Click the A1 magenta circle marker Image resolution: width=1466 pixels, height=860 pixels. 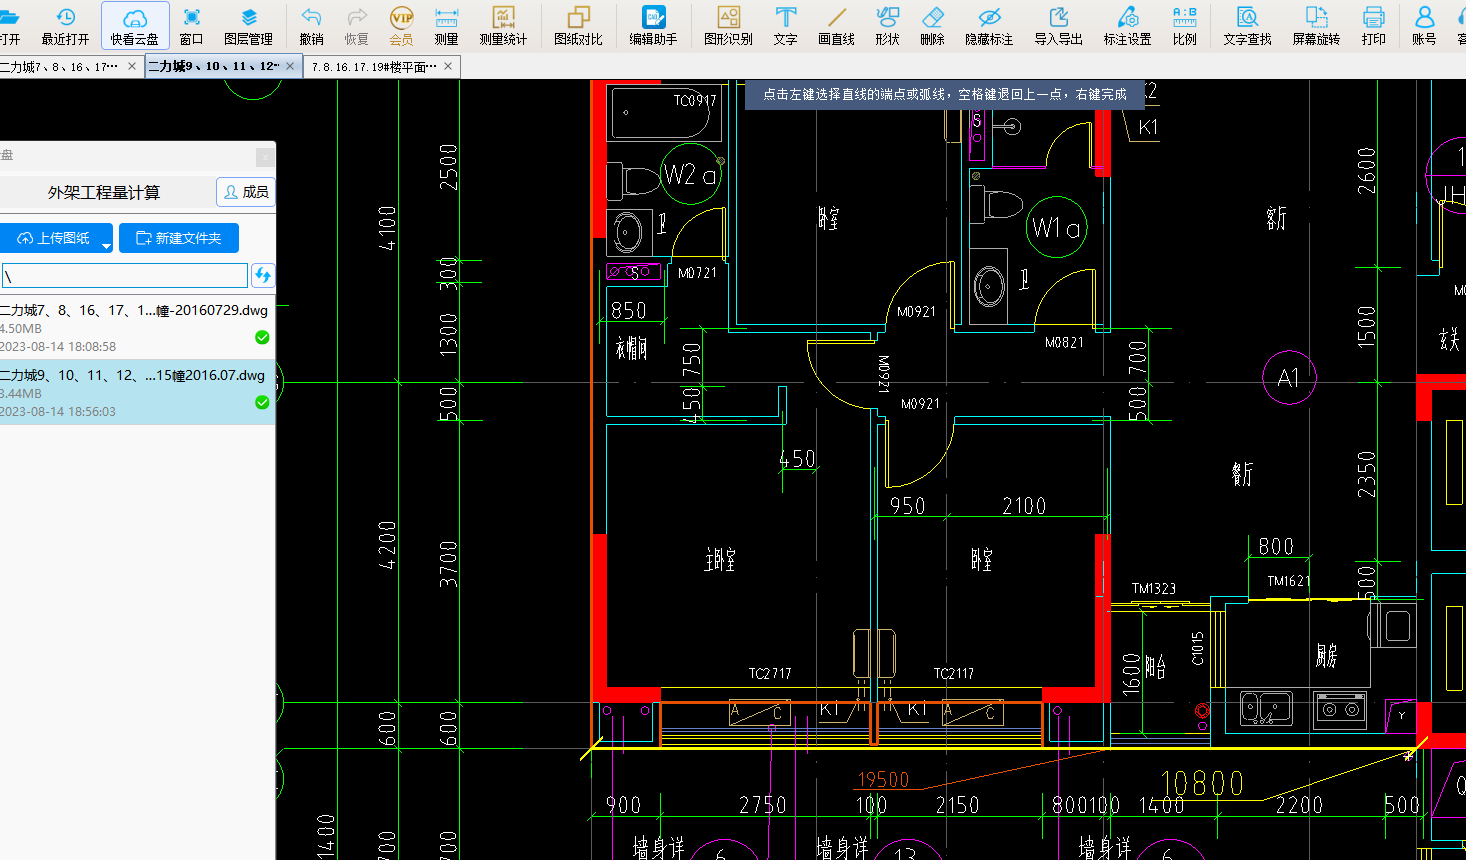pyautogui.click(x=1289, y=378)
